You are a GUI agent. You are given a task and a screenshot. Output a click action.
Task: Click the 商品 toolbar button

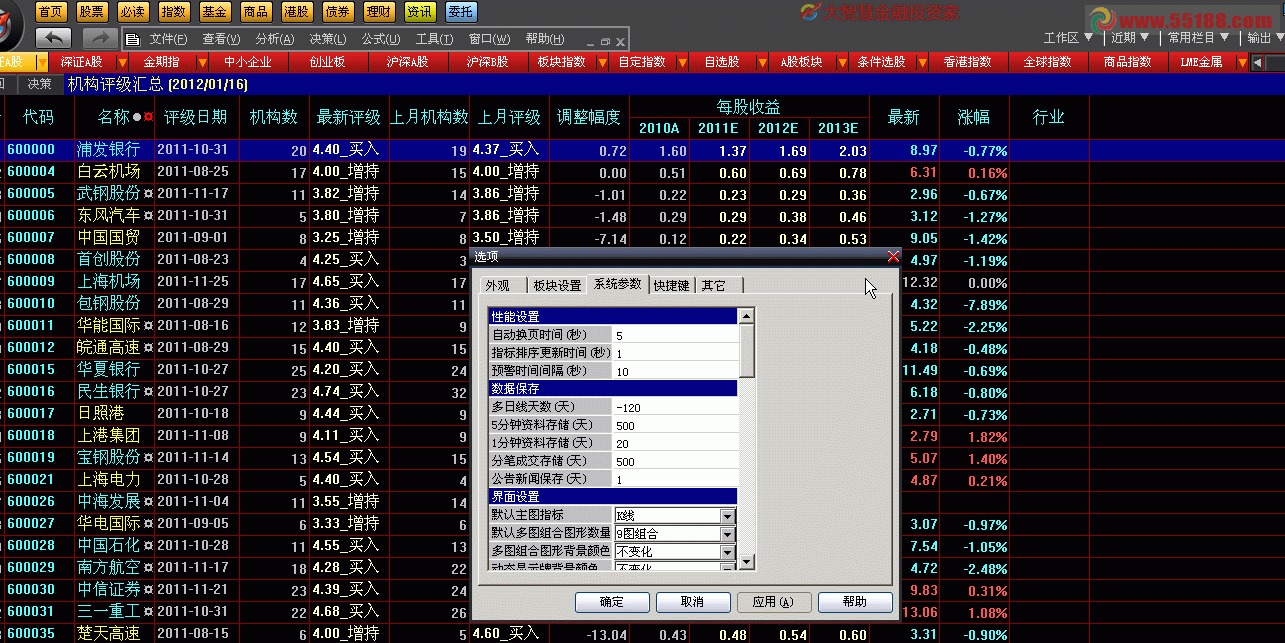(255, 12)
